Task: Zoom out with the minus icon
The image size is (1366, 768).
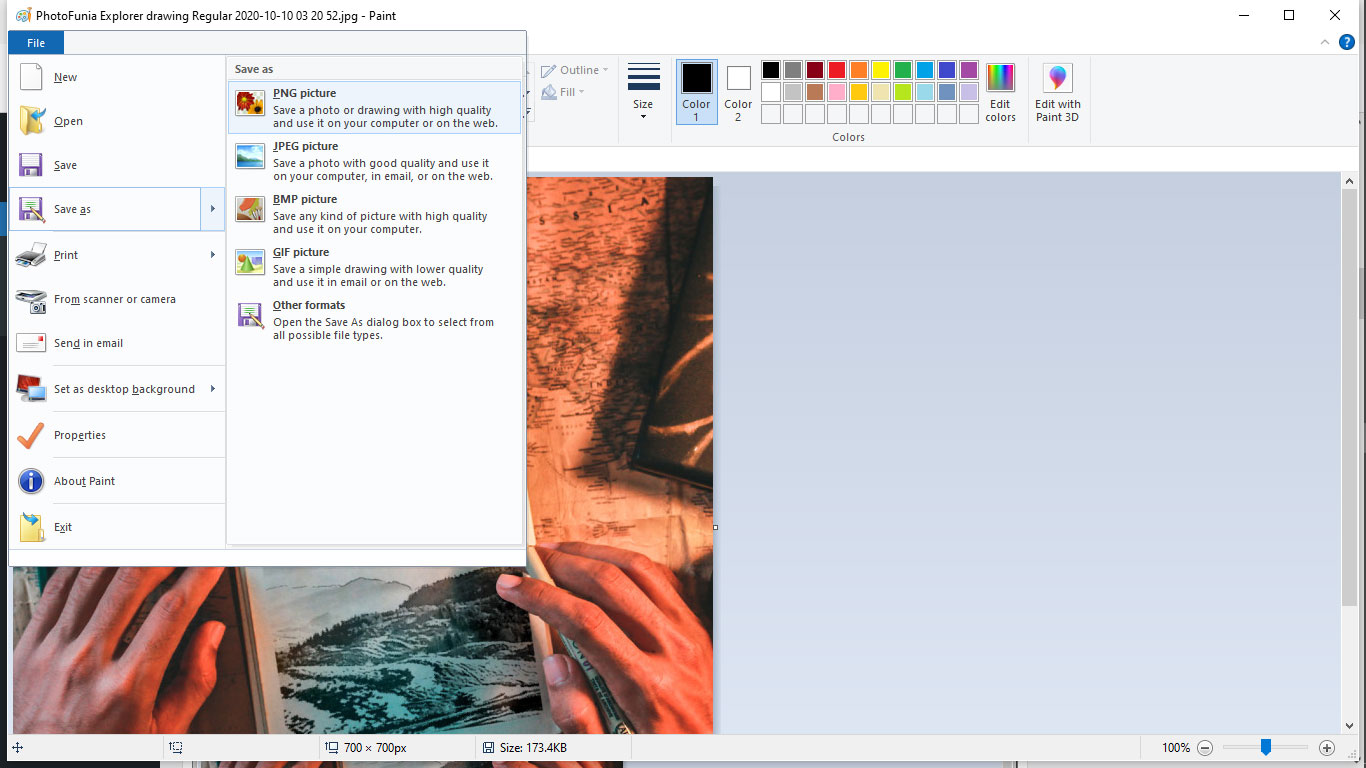Action: [x=1204, y=747]
